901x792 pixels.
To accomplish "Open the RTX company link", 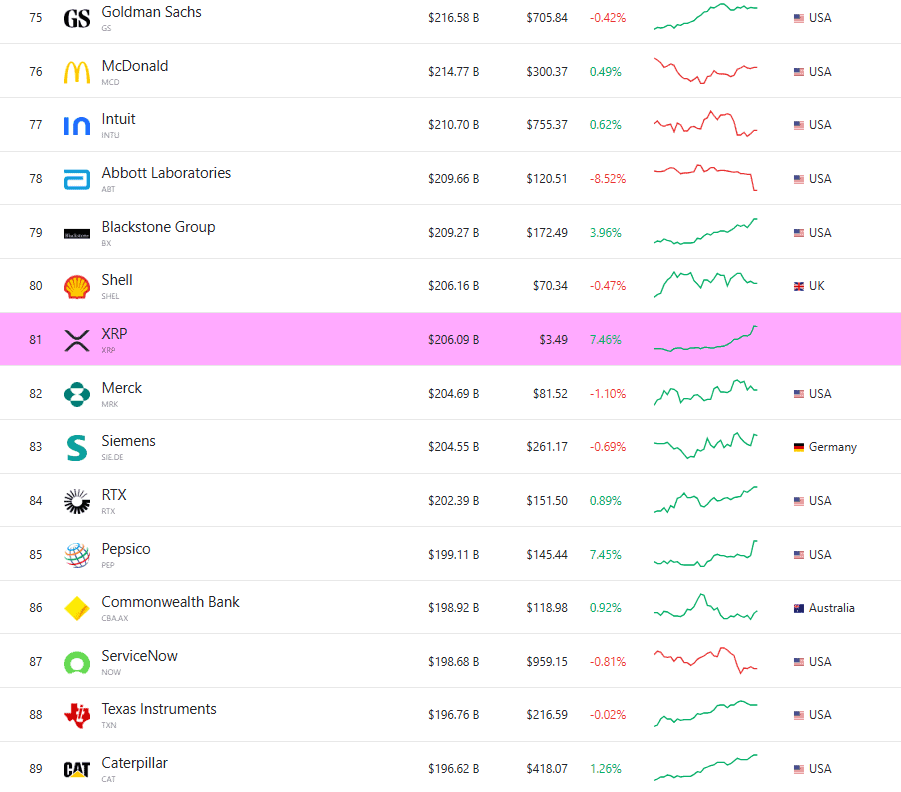I will click(x=114, y=495).
